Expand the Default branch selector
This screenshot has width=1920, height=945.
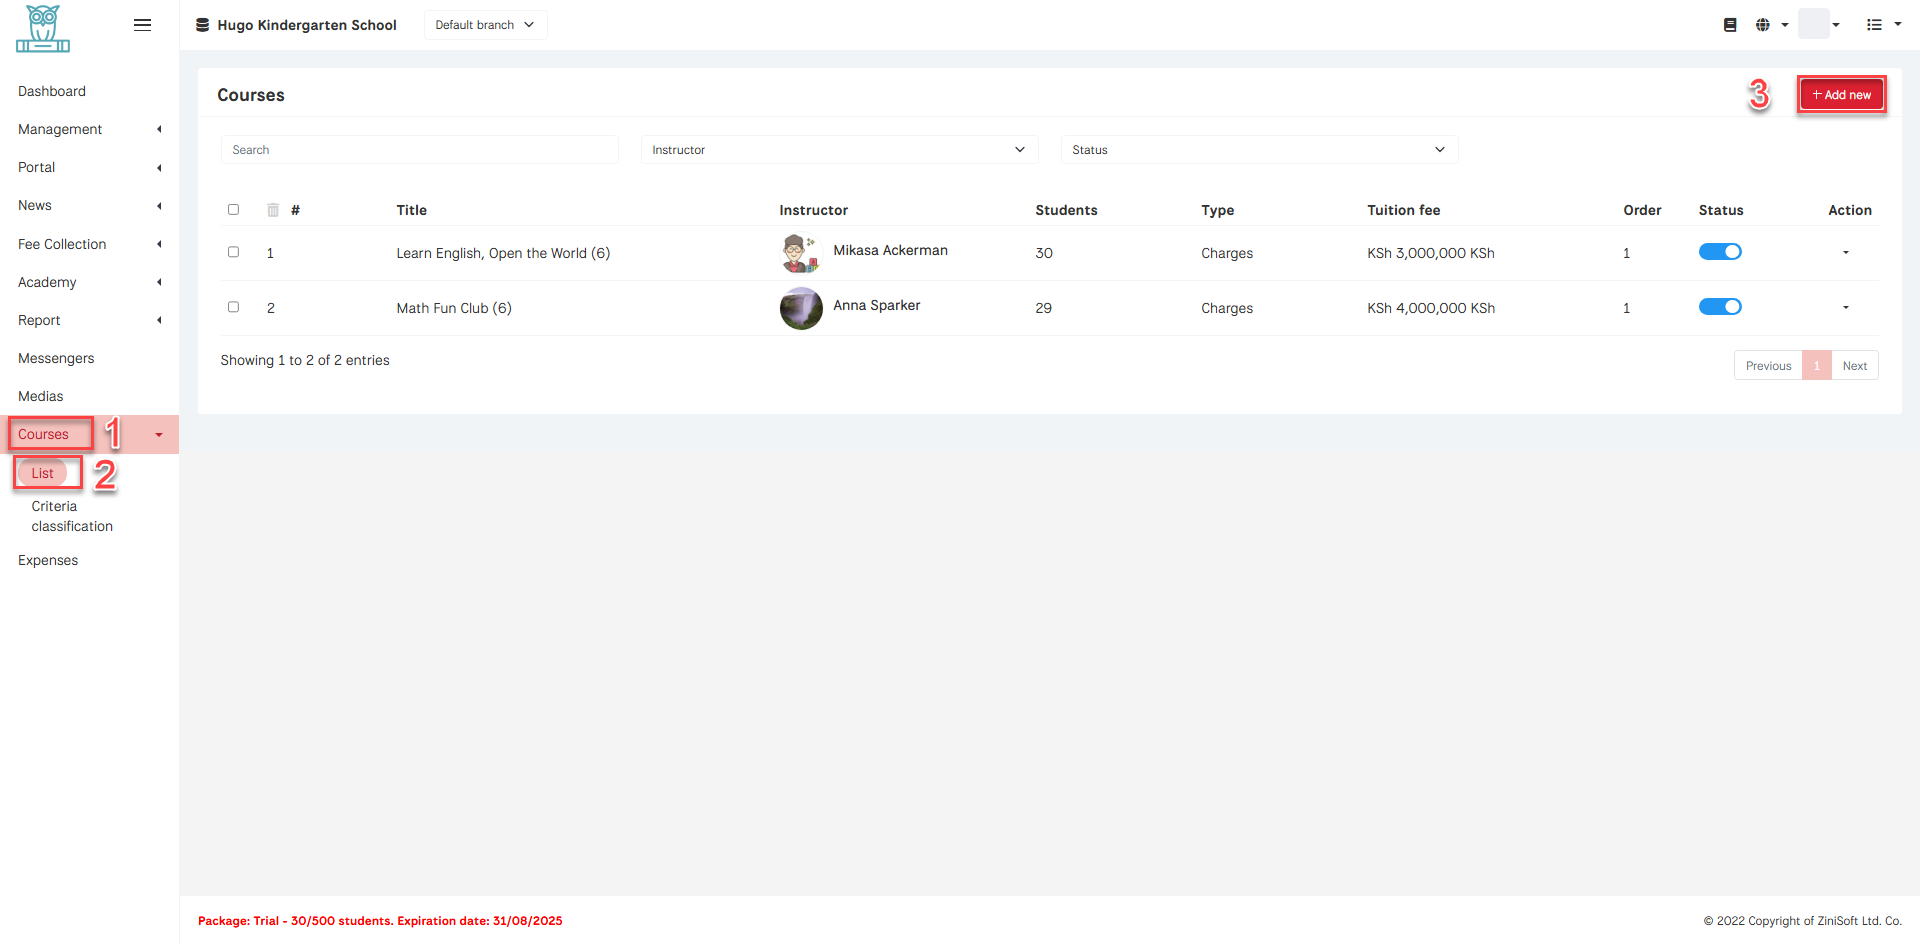click(x=485, y=25)
